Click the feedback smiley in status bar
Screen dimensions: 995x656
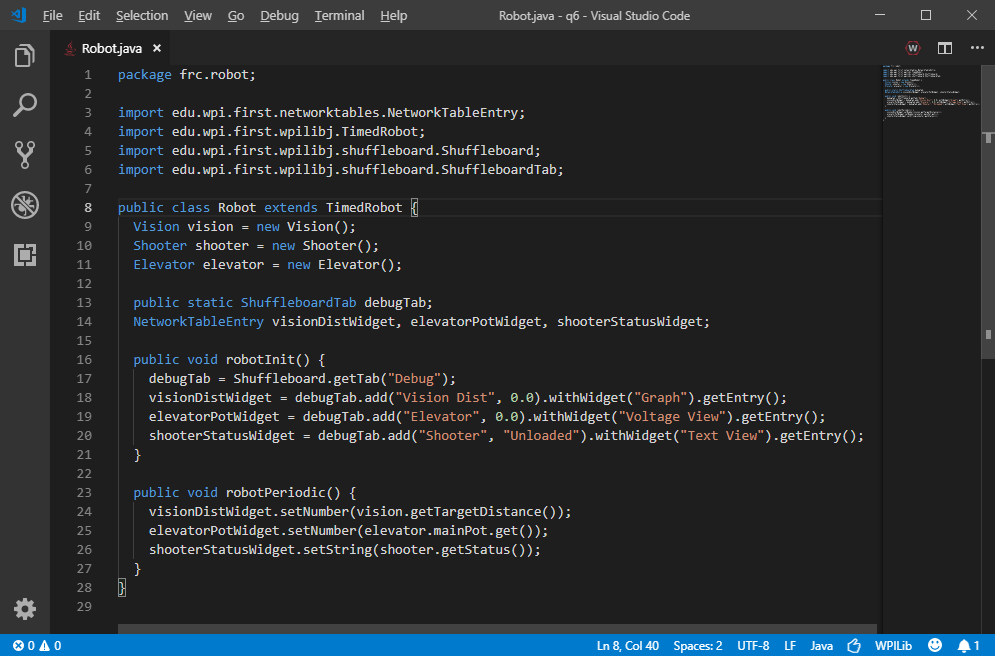point(935,646)
